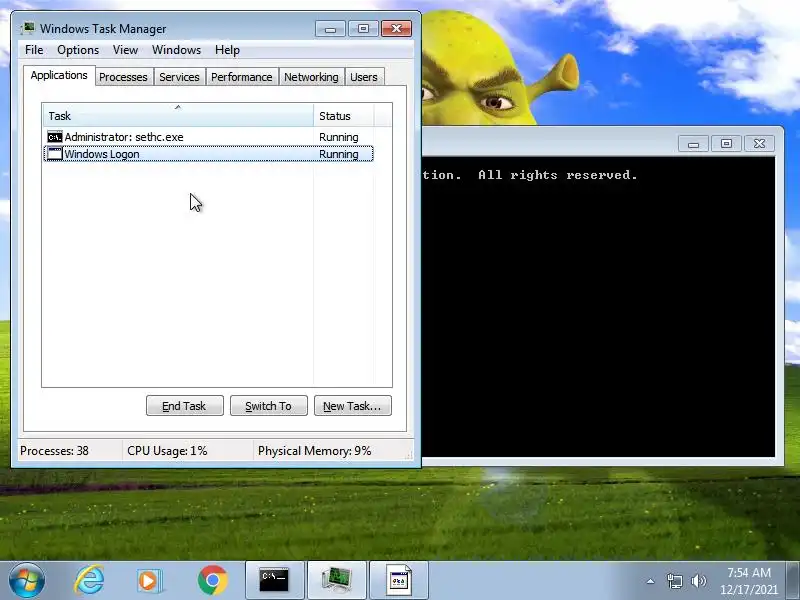The width and height of the screenshot is (800, 600).
Task: Open the File menu
Action: click(34, 50)
